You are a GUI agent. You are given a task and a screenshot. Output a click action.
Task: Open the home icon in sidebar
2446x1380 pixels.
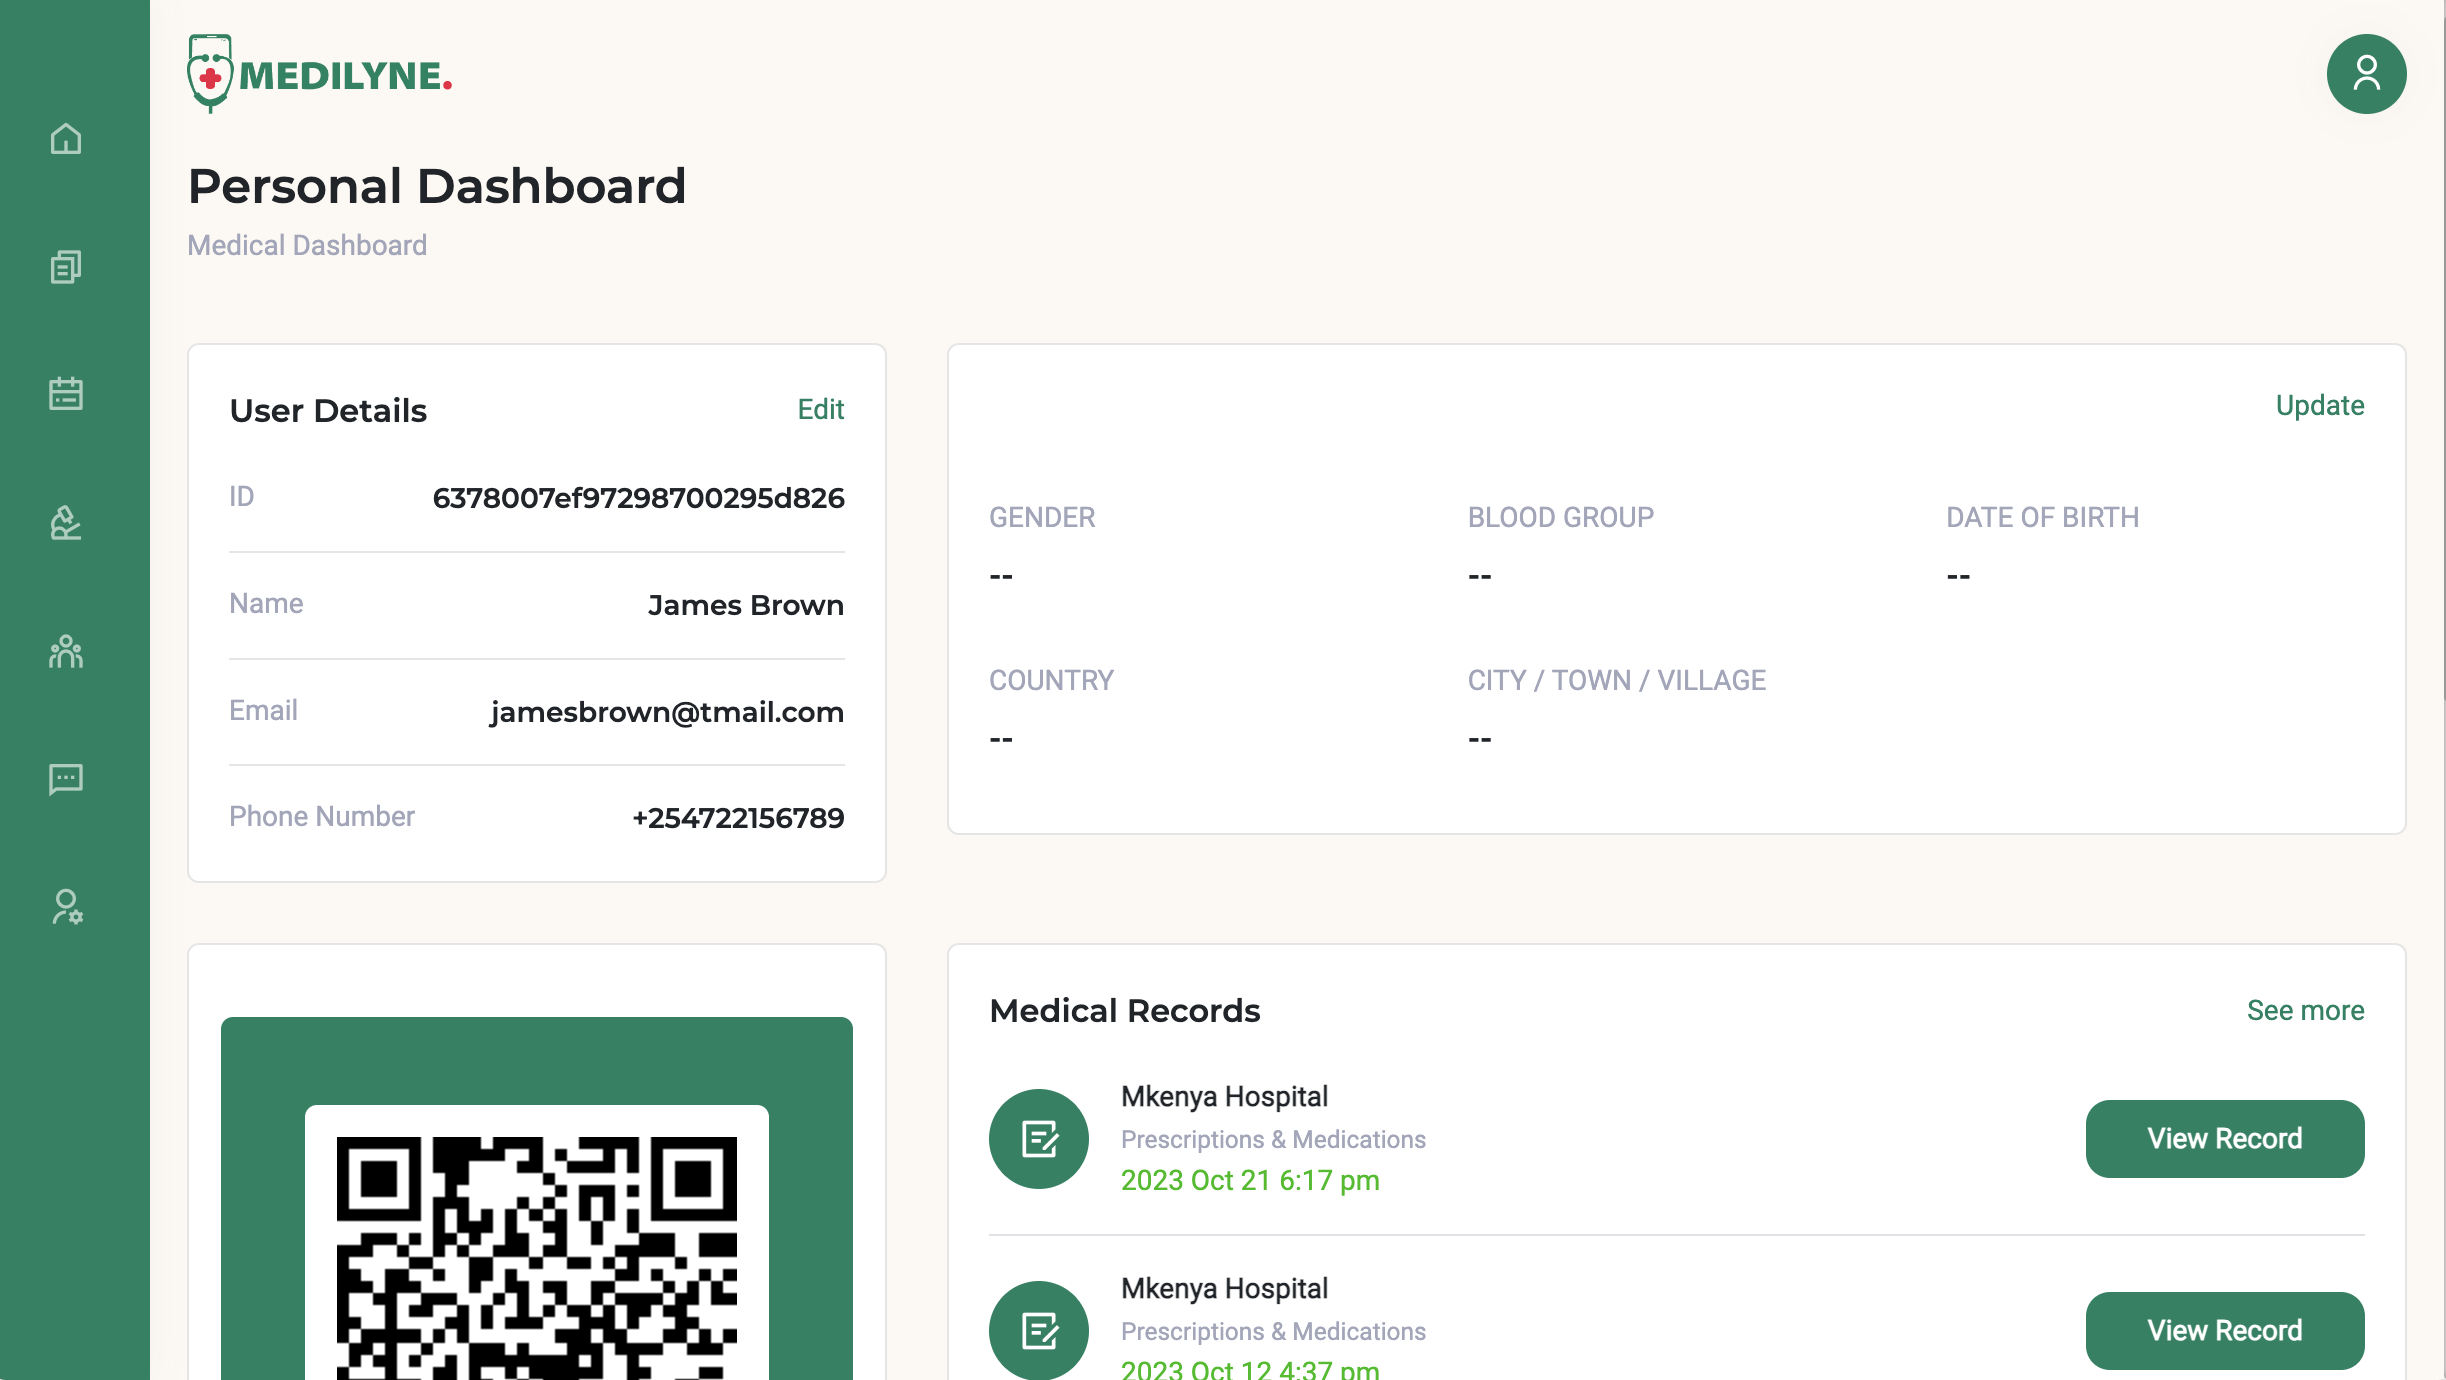[x=66, y=138]
